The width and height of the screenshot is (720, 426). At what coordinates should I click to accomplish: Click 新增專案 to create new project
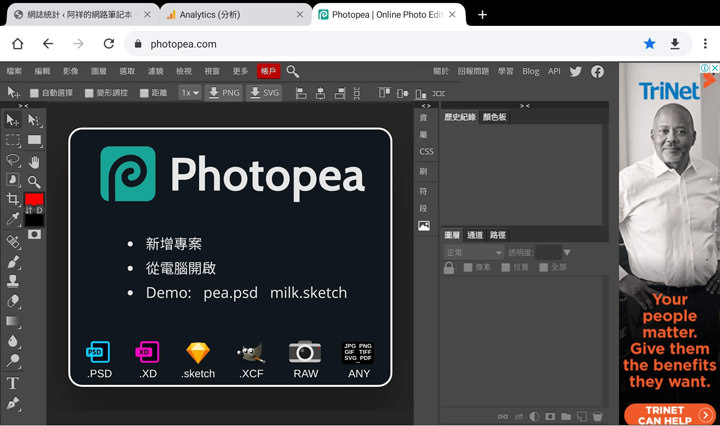point(174,244)
